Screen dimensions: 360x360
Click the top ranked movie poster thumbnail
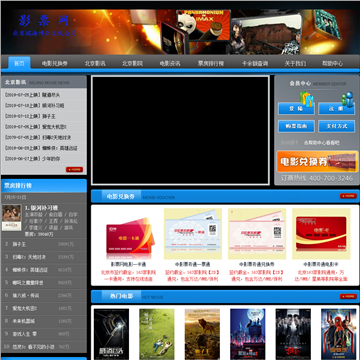pos(12,217)
